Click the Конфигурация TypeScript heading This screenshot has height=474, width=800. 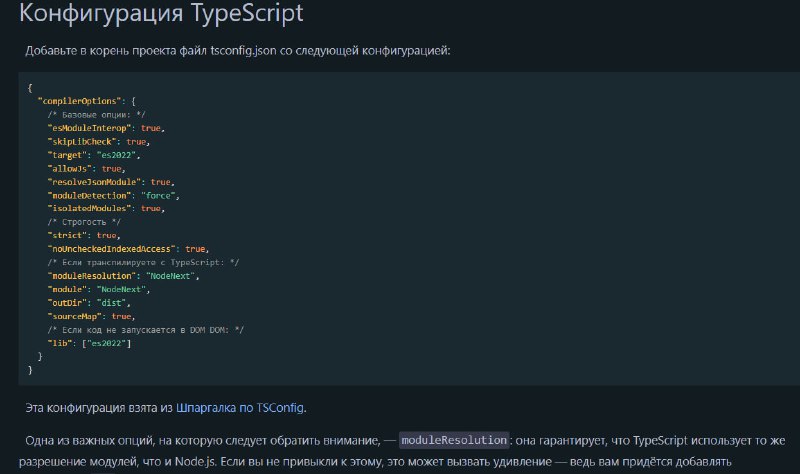(x=161, y=12)
